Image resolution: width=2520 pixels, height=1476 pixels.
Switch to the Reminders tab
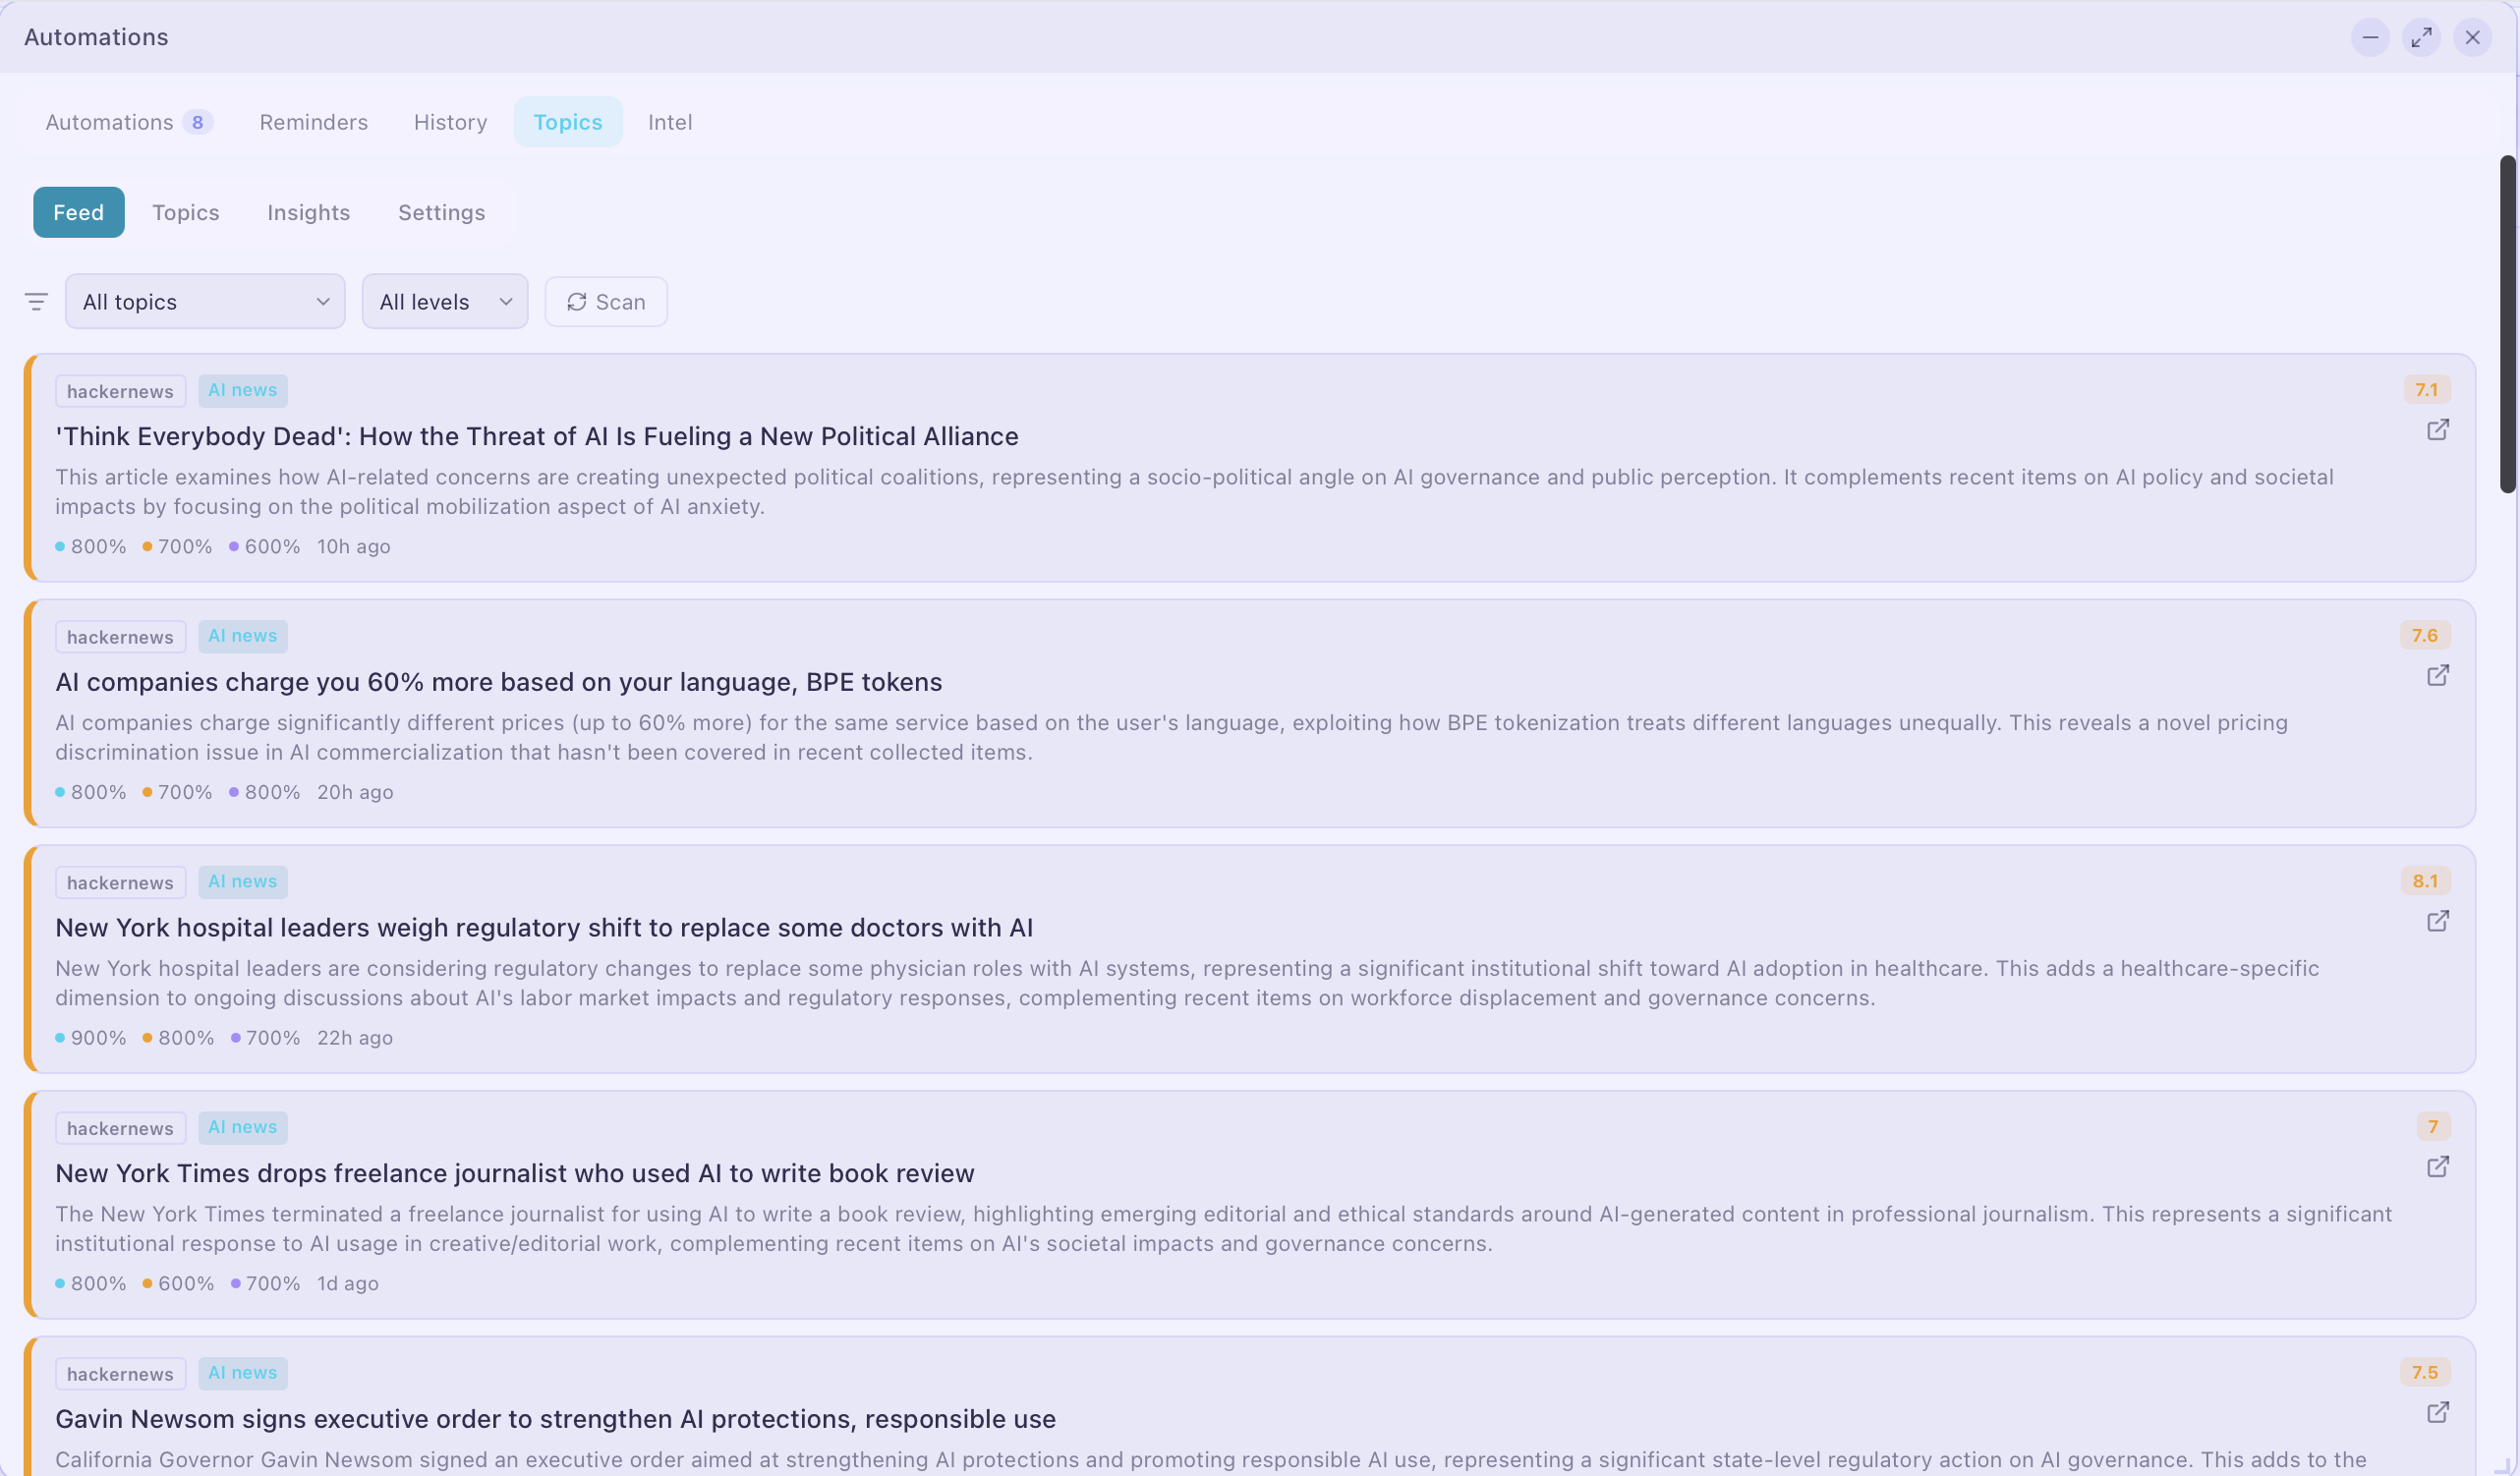pyautogui.click(x=313, y=122)
